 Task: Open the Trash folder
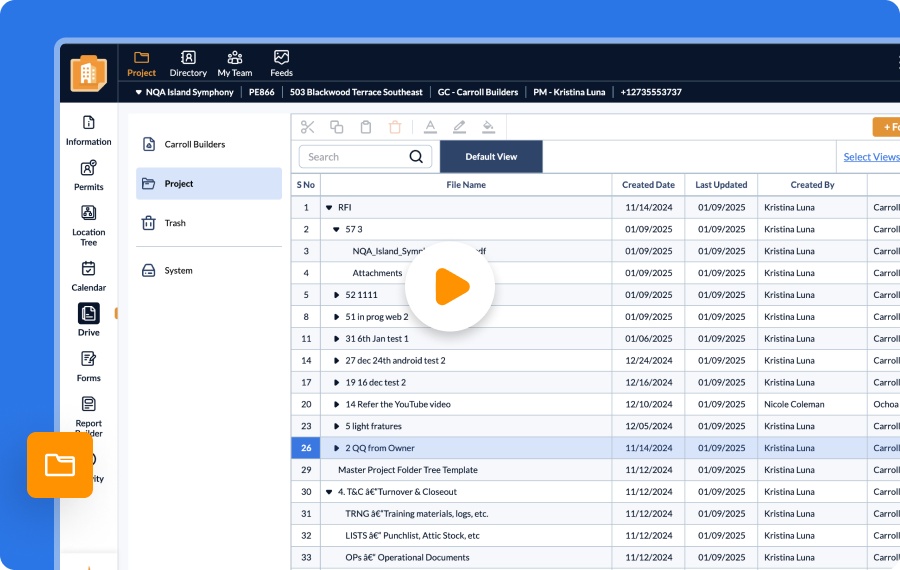click(x=209, y=223)
